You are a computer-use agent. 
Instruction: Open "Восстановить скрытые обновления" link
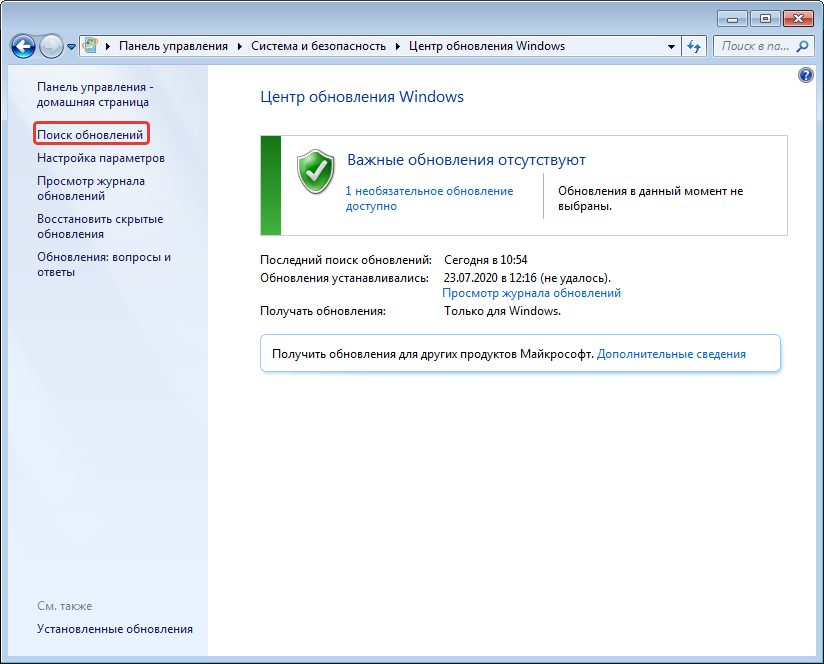(x=100, y=226)
